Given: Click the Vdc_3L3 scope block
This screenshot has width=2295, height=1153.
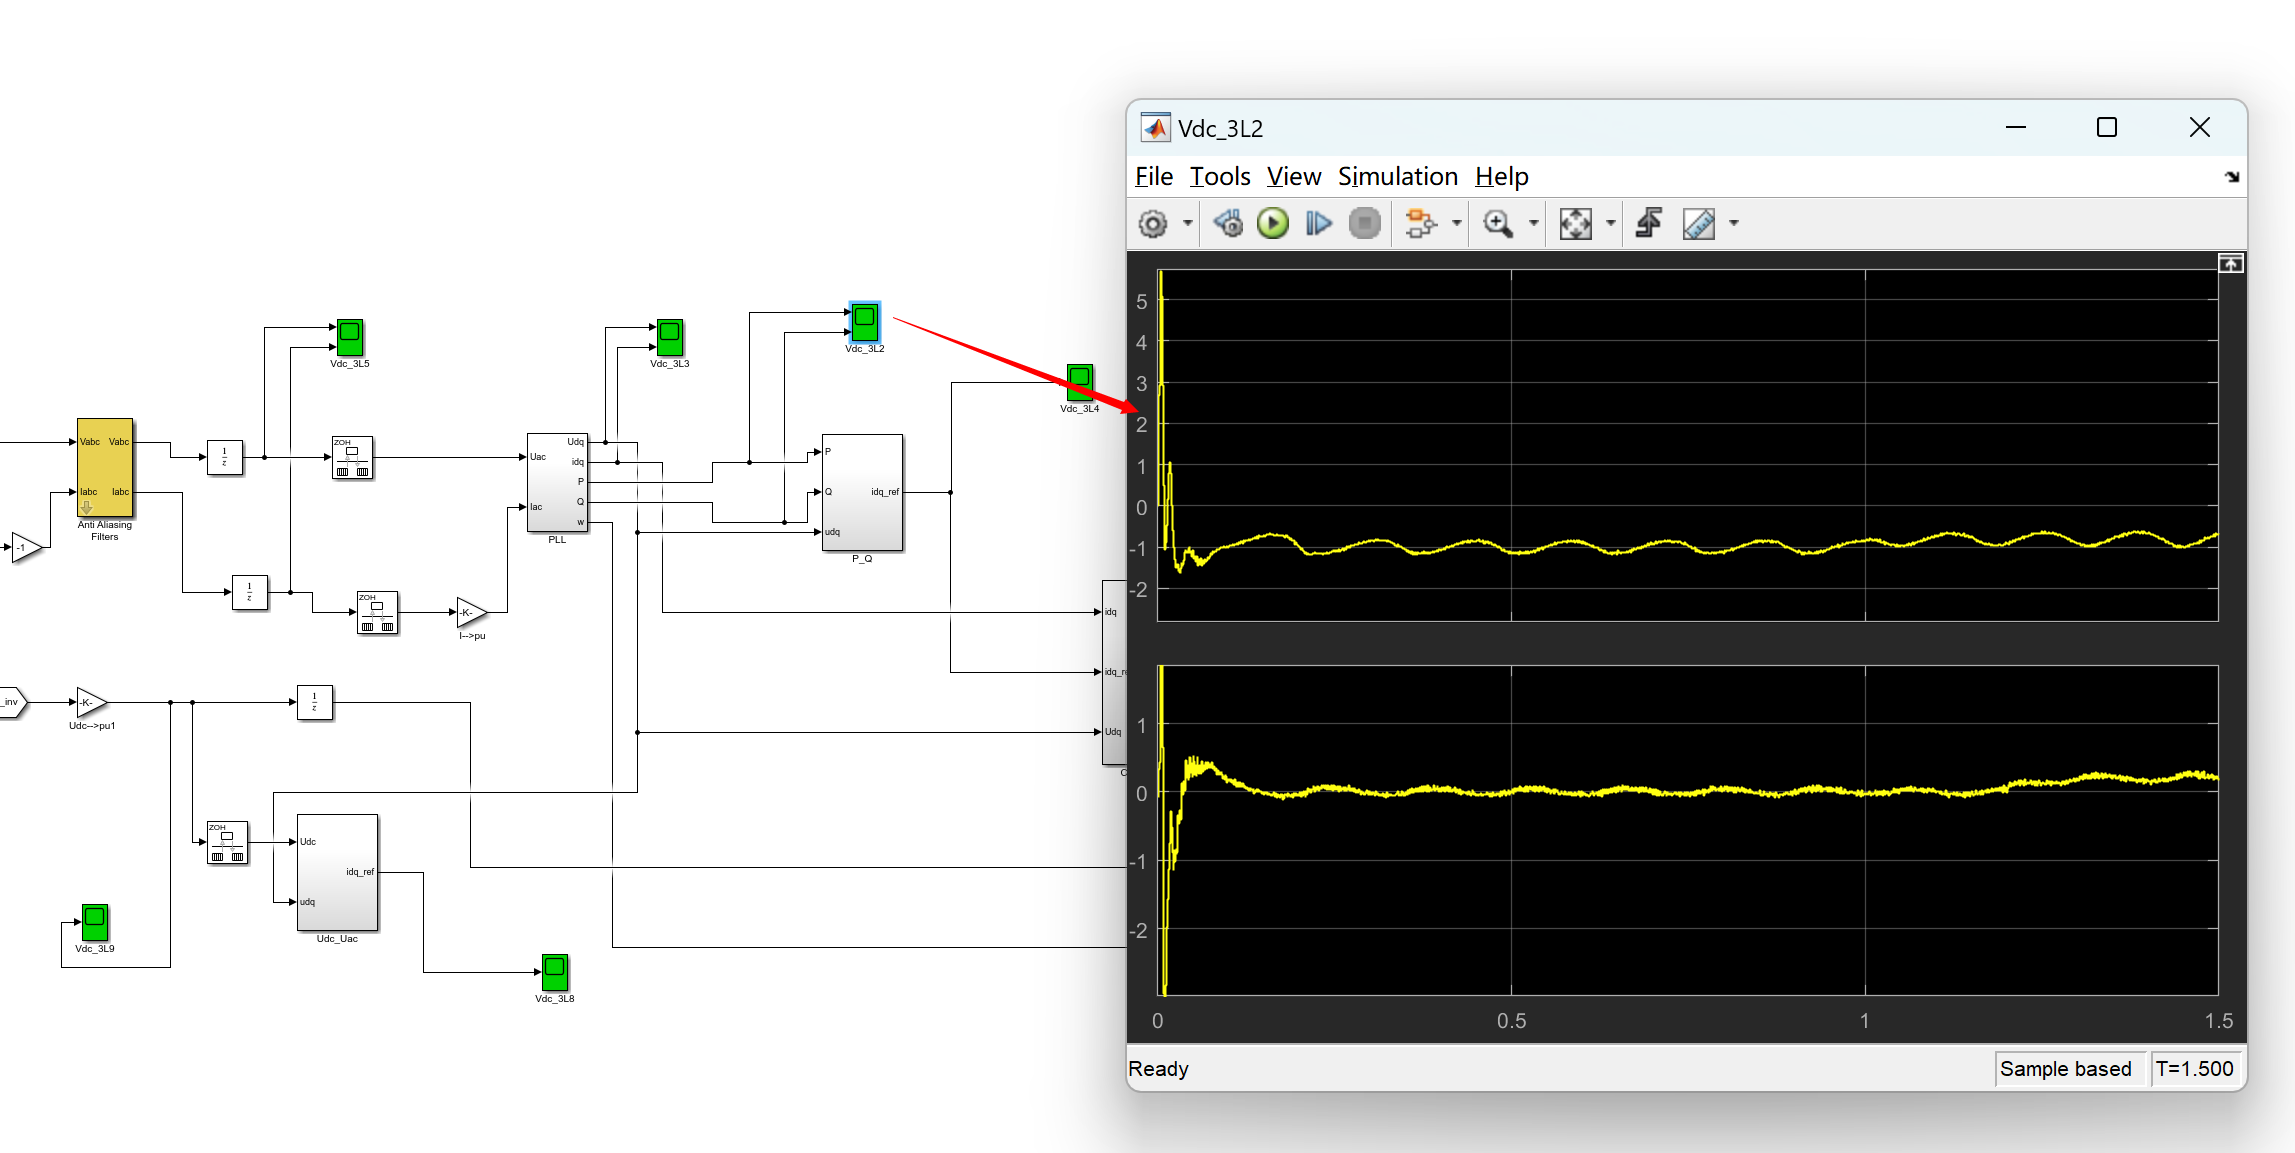Looking at the screenshot, I should pos(669,338).
